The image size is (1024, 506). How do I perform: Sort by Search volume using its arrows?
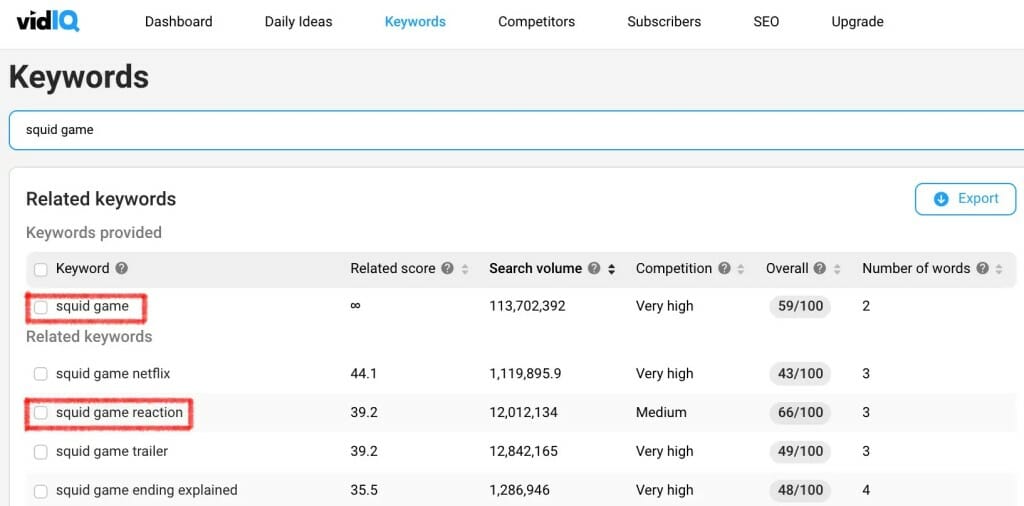point(611,269)
